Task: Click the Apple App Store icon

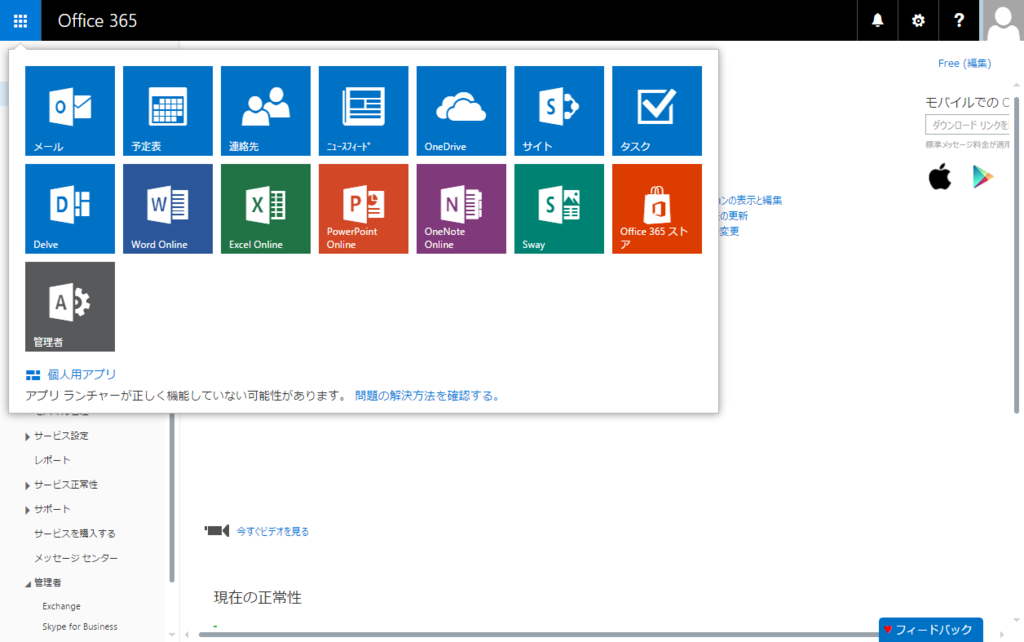Action: click(x=940, y=176)
